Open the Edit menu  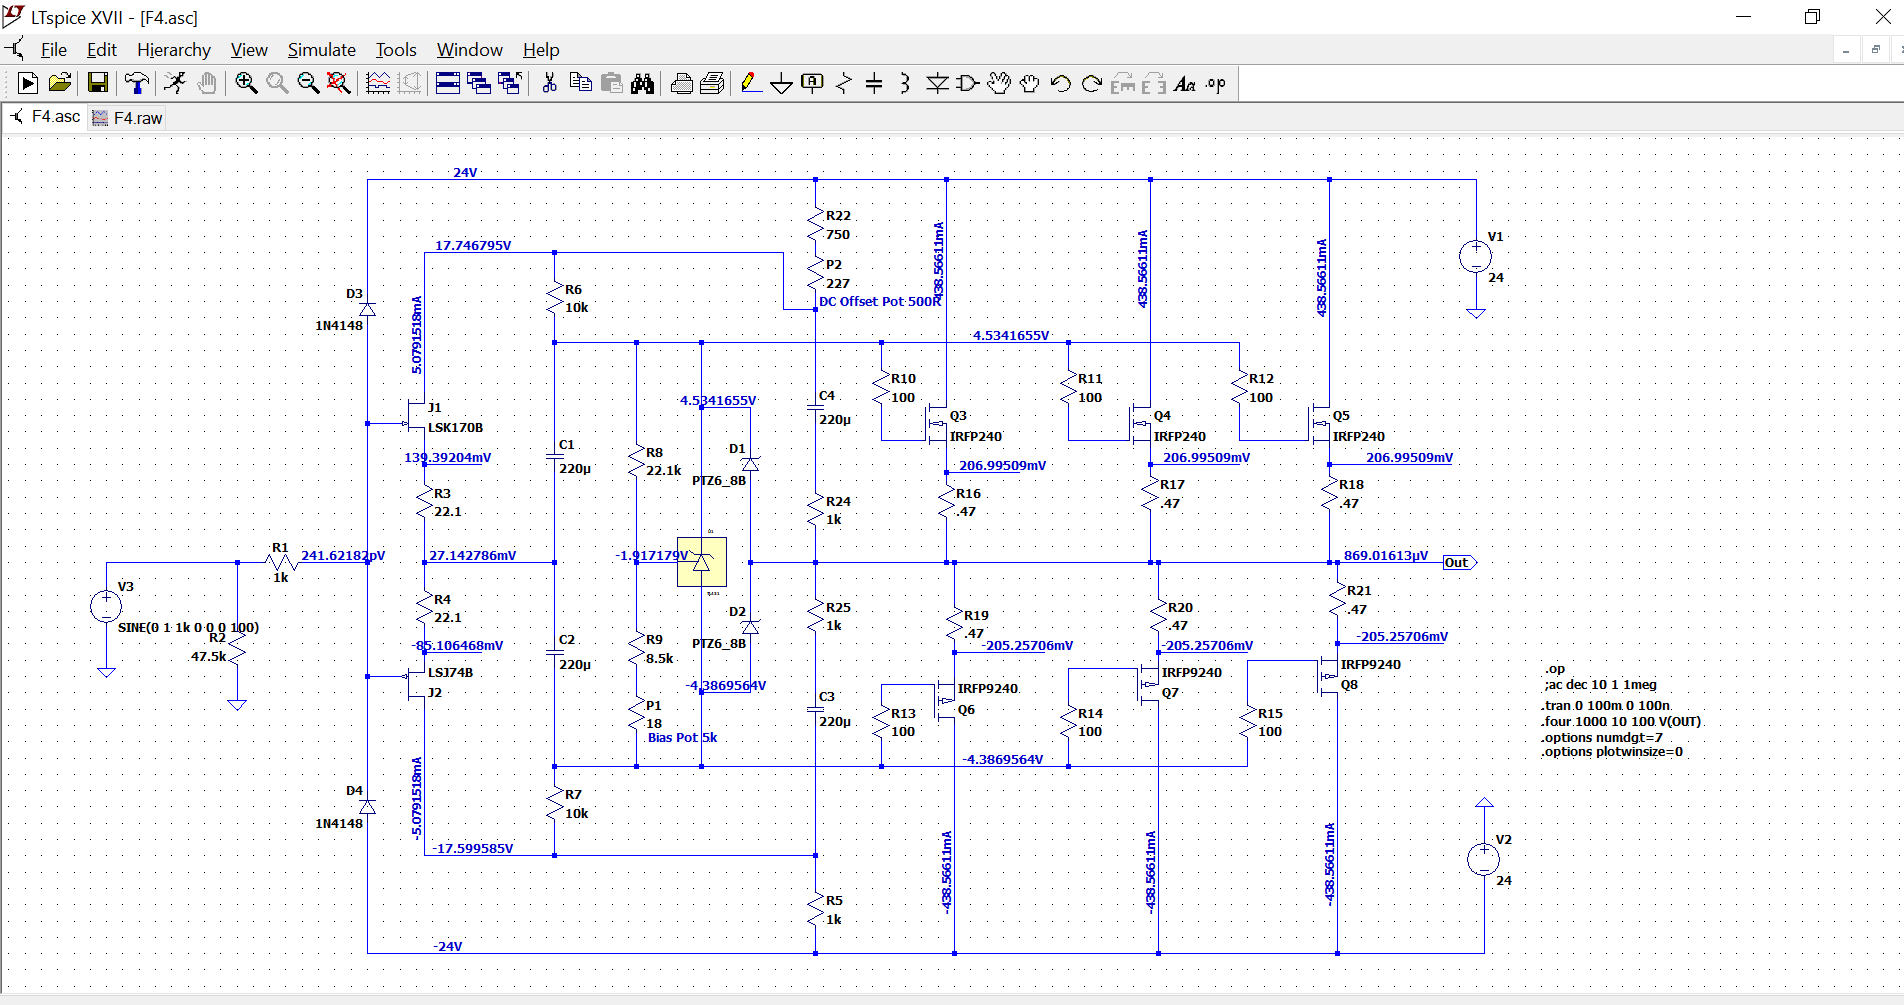tap(102, 50)
